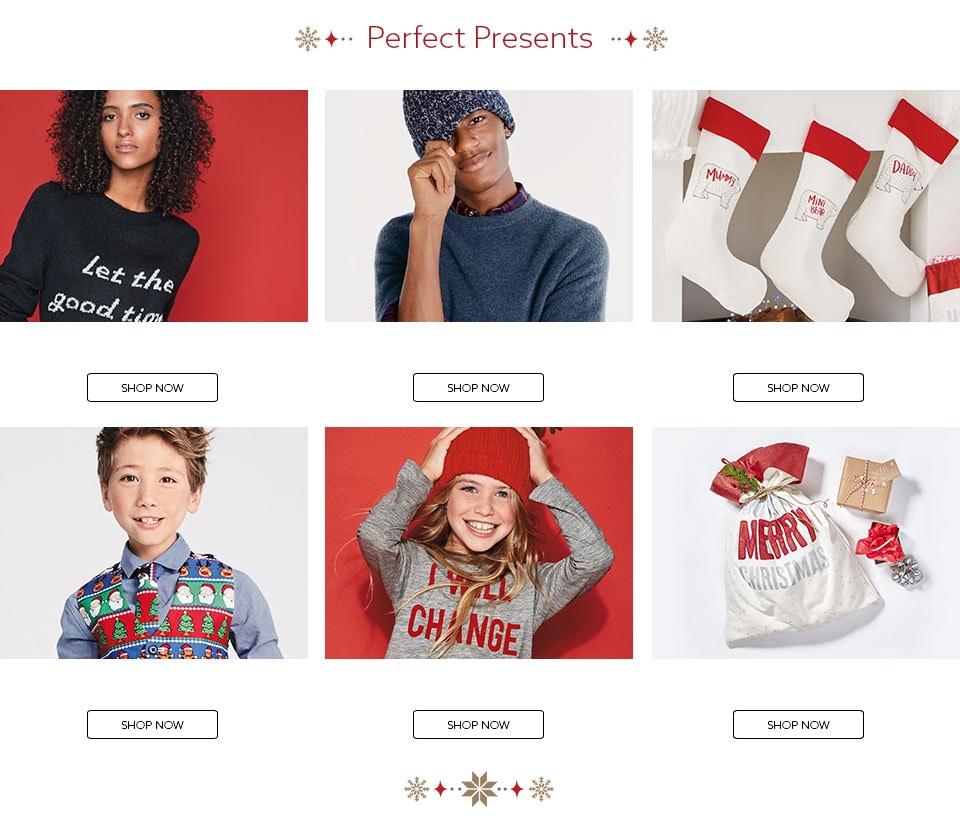Click Shop Now under the red hat girl
960x840 pixels.
click(478, 724)
